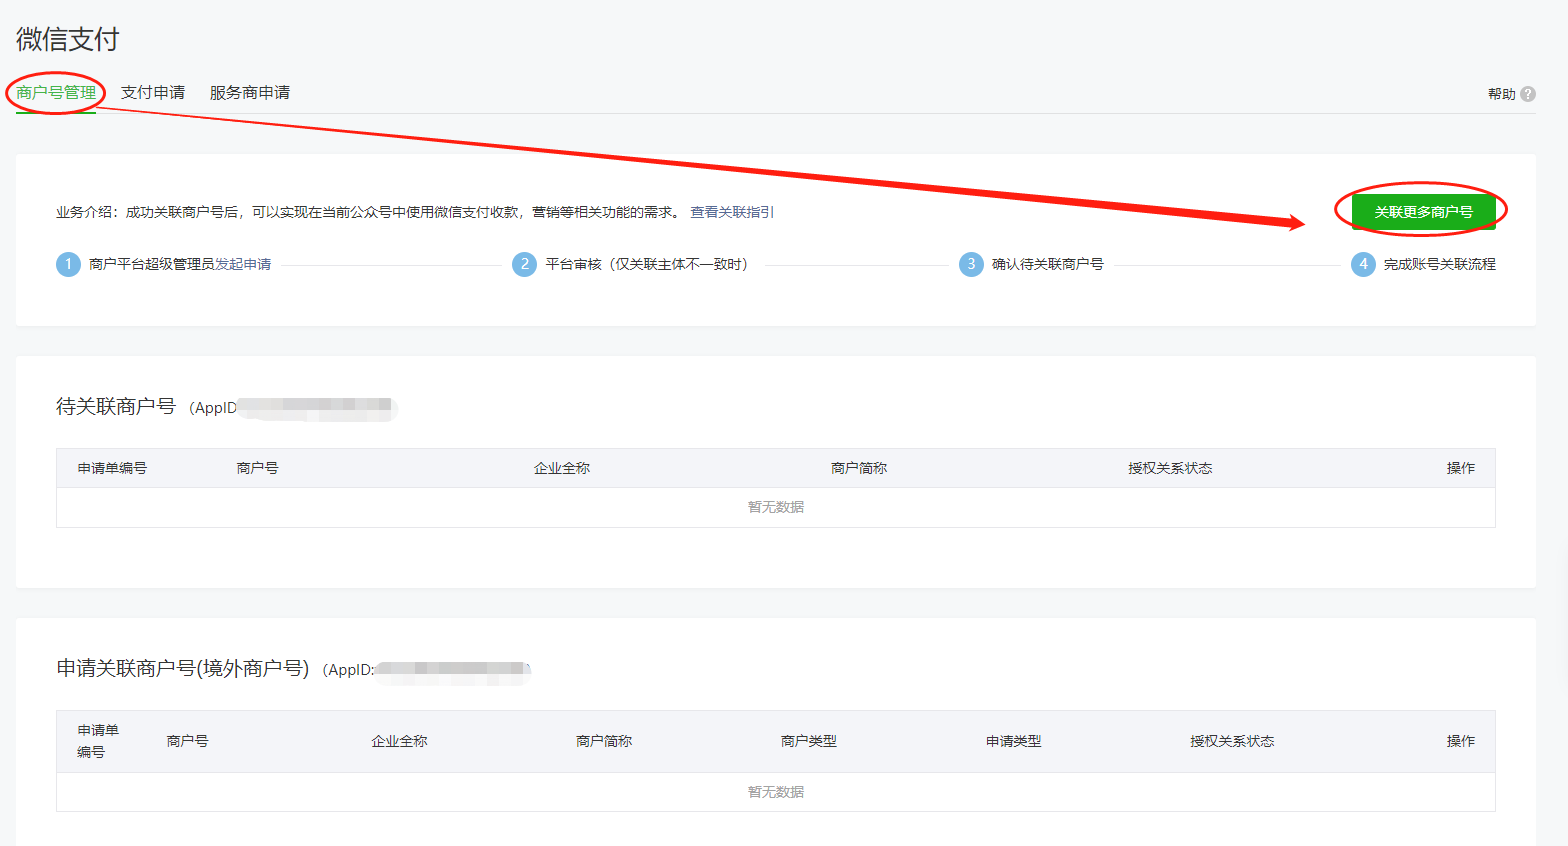Click the 待关联商户号 section heading
Image resolution: width=1568 pixels, height=846 pixels.
[x=116, y=407]
